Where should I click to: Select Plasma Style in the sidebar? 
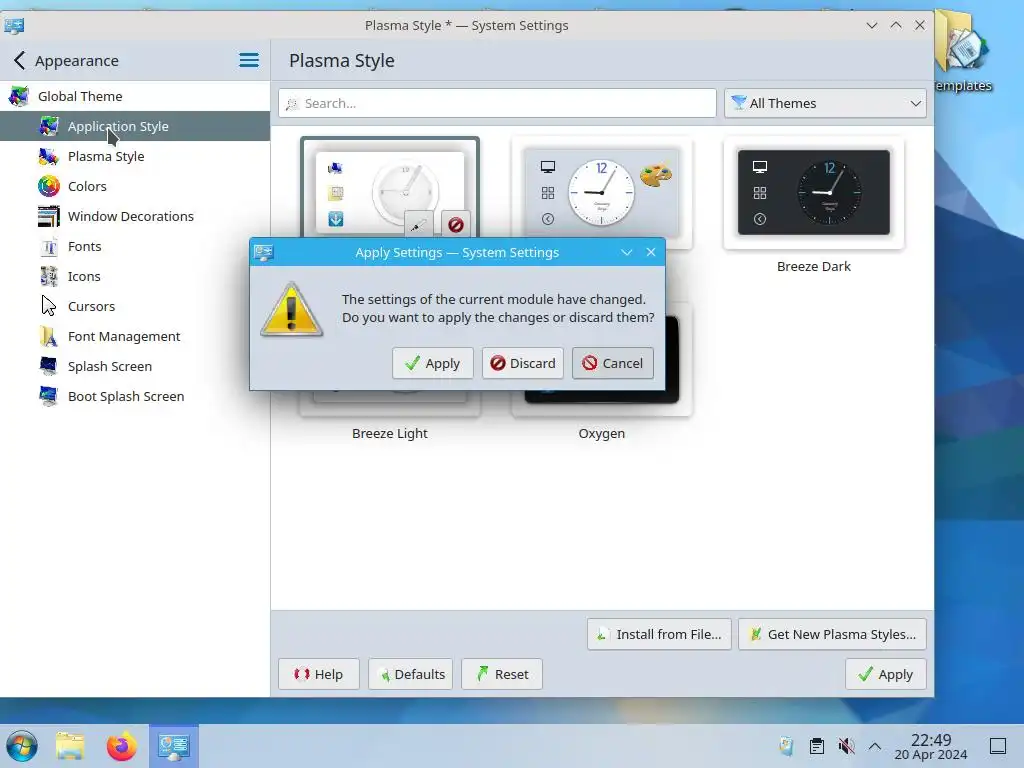tap(135, 156)
